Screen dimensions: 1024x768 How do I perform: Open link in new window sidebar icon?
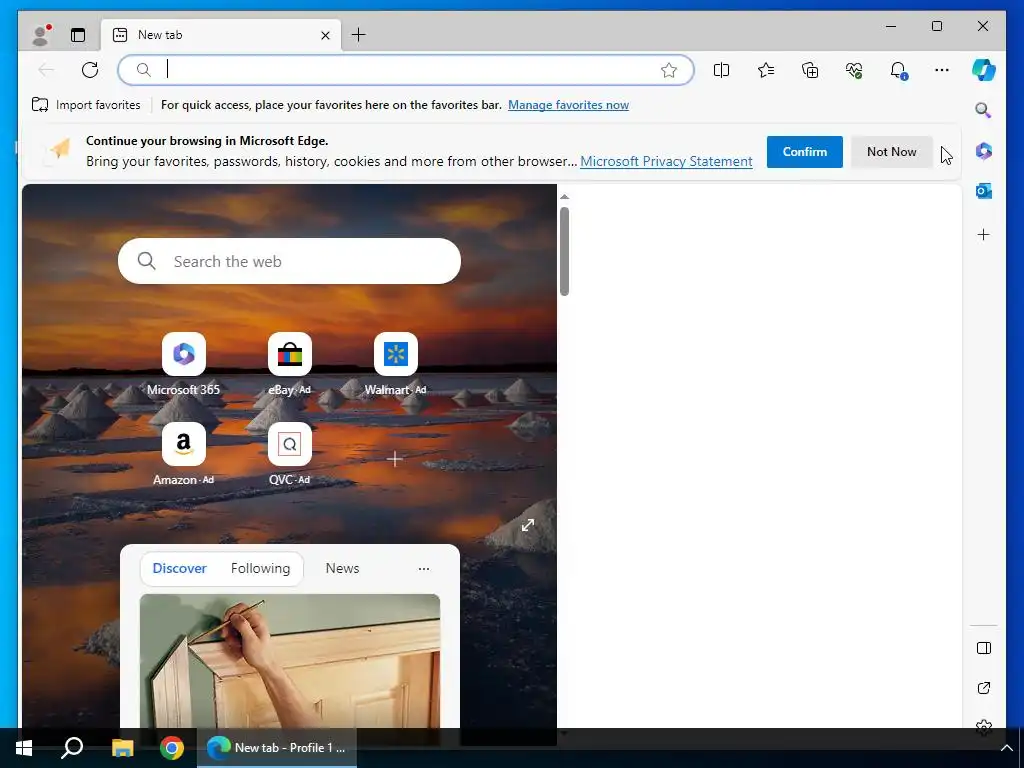pos(984,688)
